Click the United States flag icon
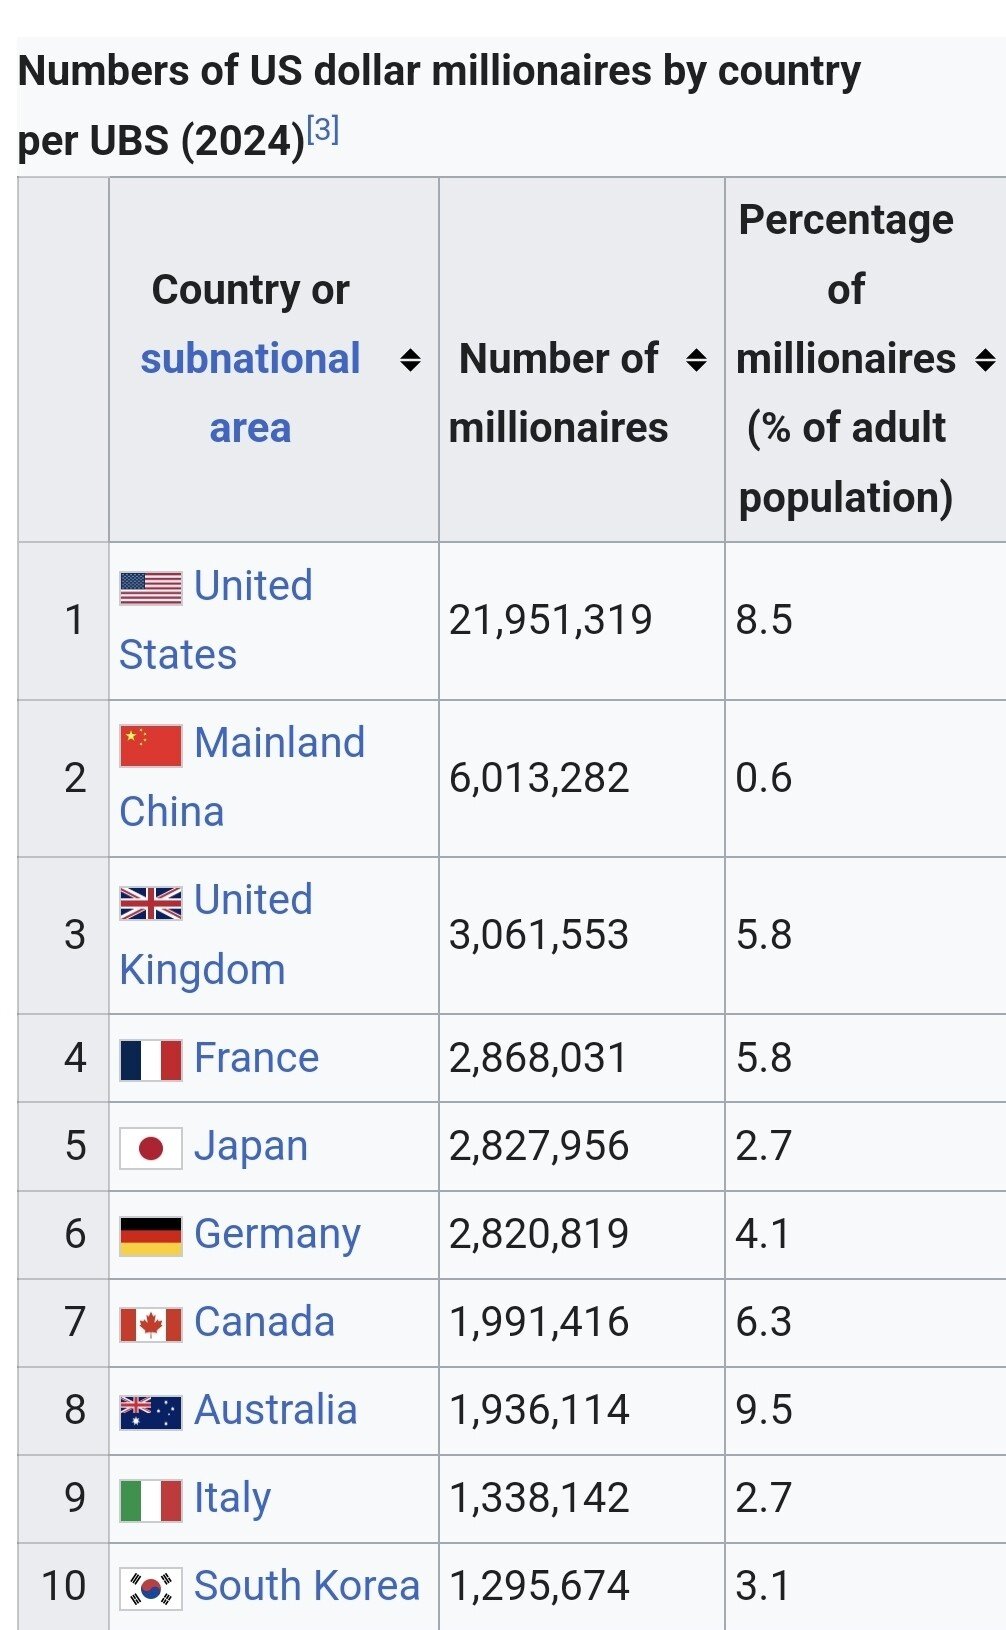Image resolution: width=1006 pixels, height=1630 pixels. [150, 588]
